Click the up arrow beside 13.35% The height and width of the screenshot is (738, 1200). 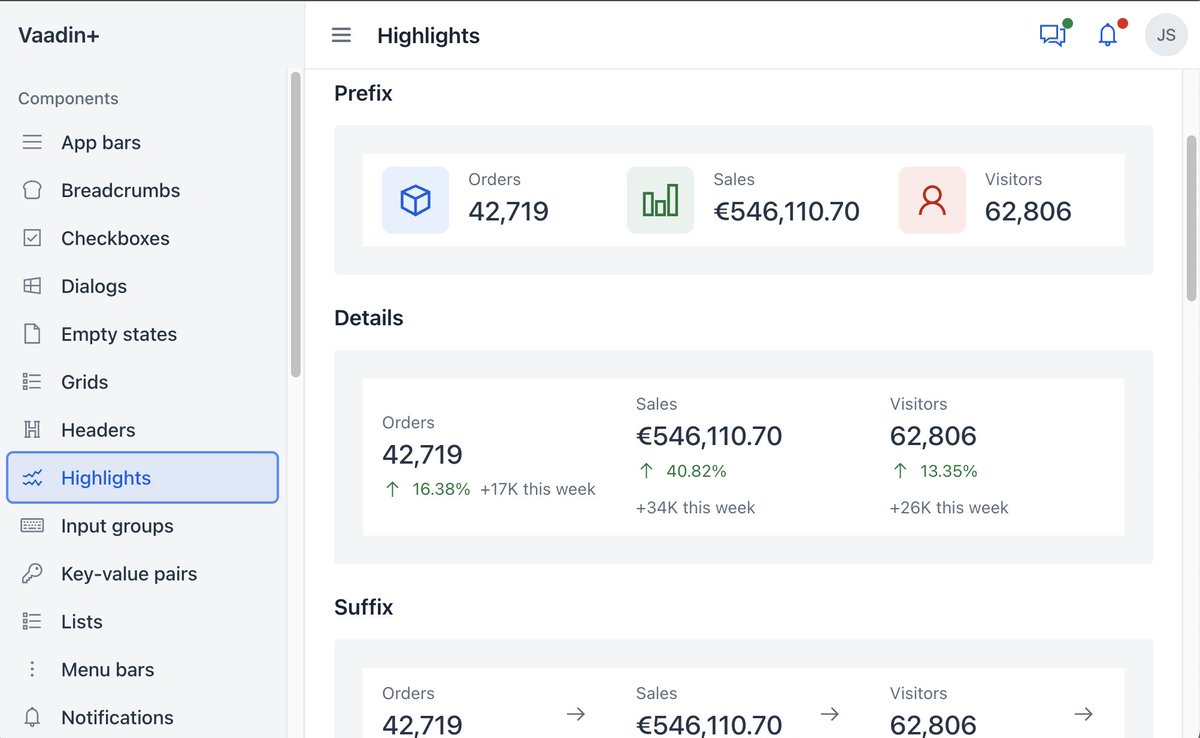(x=900, y=471)
